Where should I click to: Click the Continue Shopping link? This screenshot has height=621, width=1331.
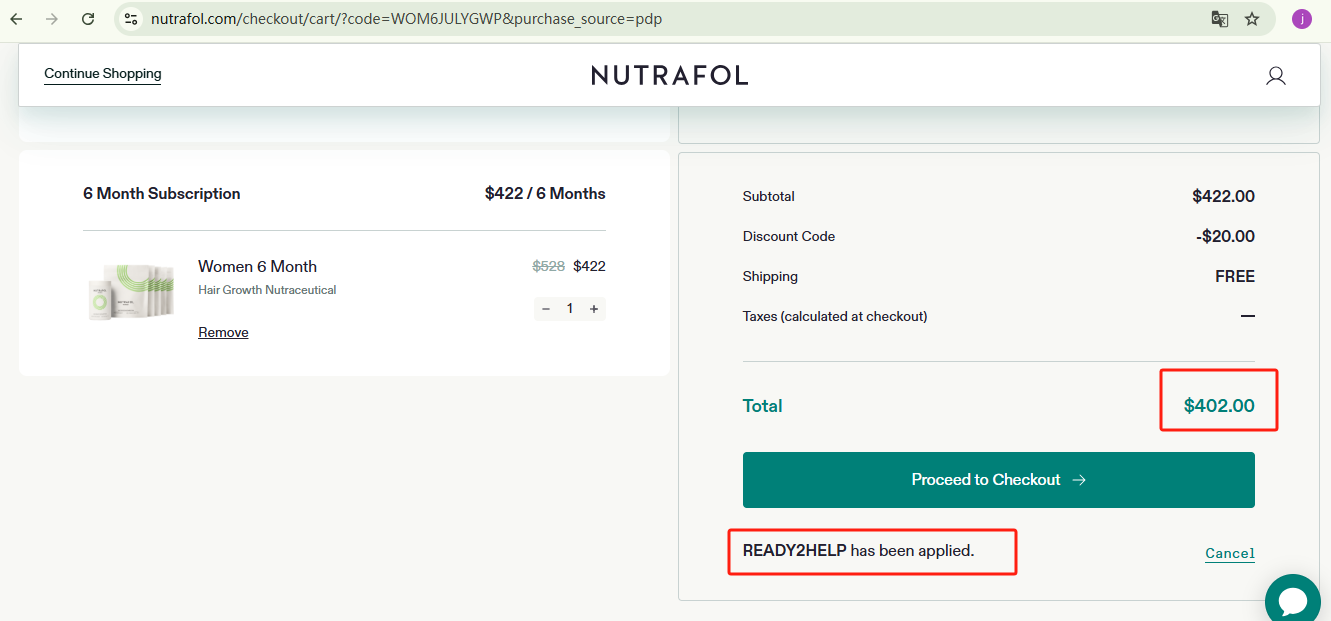pos(103,74)
